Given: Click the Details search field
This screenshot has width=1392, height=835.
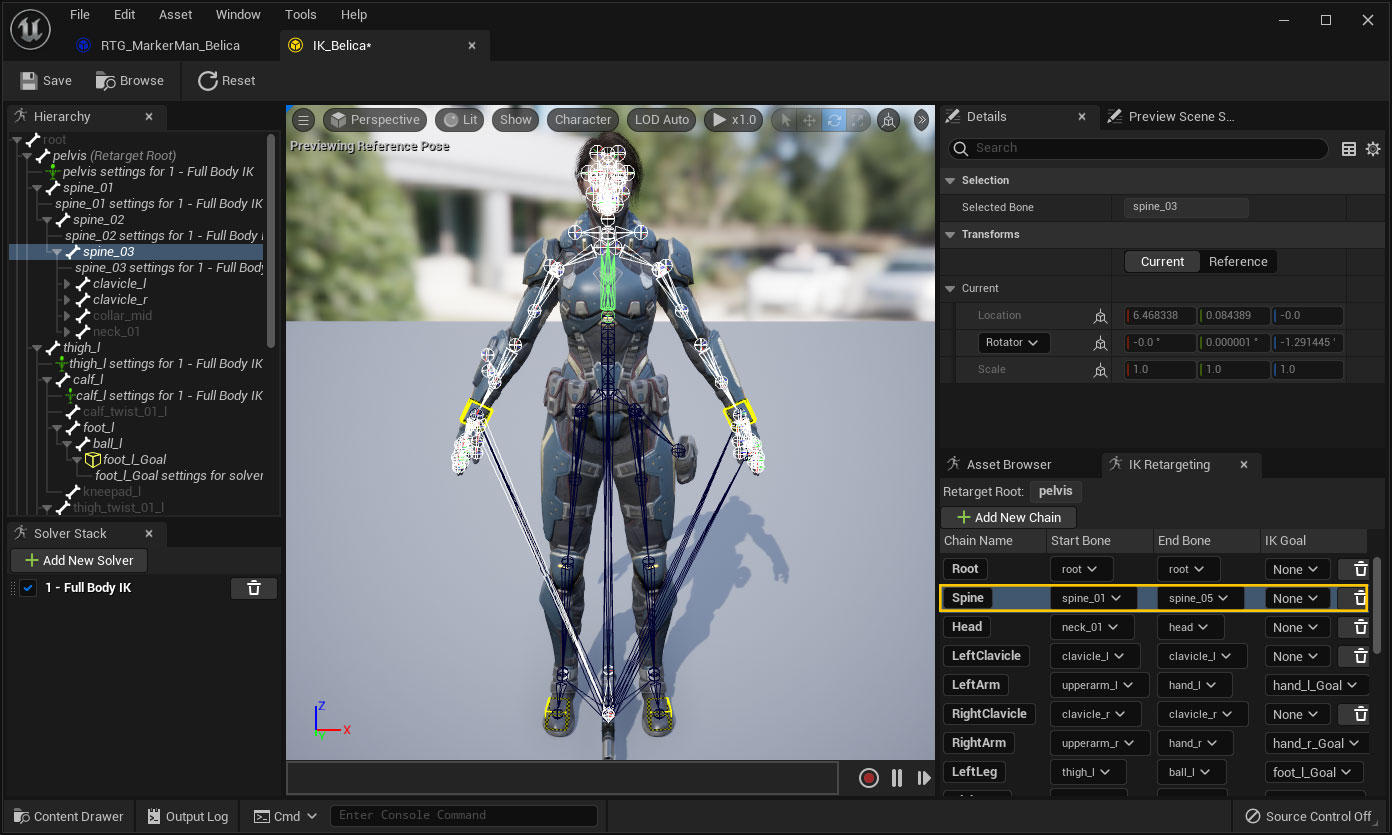Looking at the screenshot, I should pyautogui.click(x=1138, y=148).
